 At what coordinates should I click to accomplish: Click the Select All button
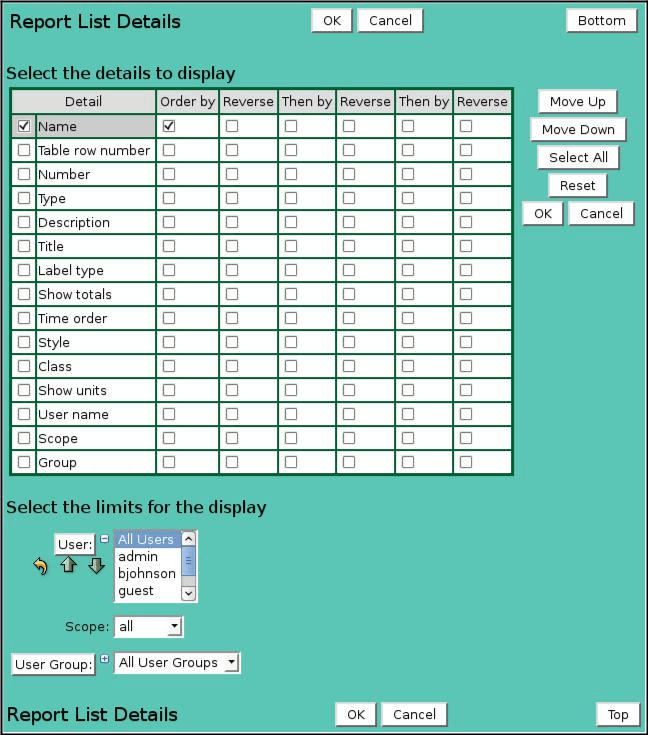pyautogui.click(x=578, y=158)
